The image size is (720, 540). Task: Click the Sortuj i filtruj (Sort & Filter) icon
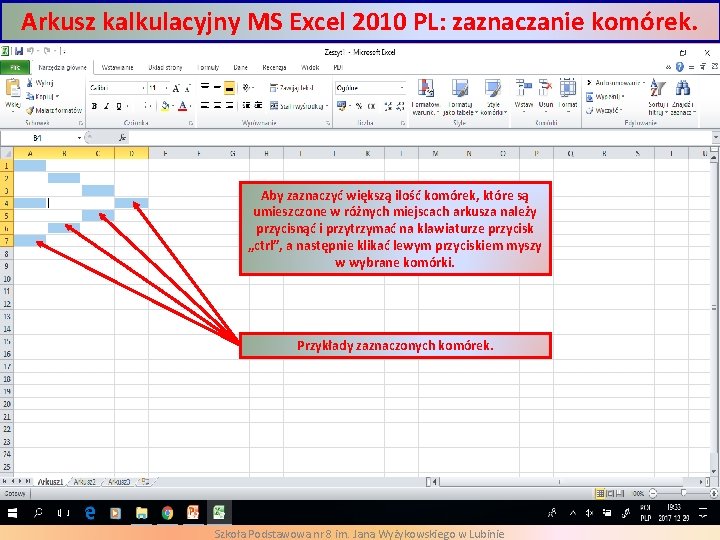[658, 88]
